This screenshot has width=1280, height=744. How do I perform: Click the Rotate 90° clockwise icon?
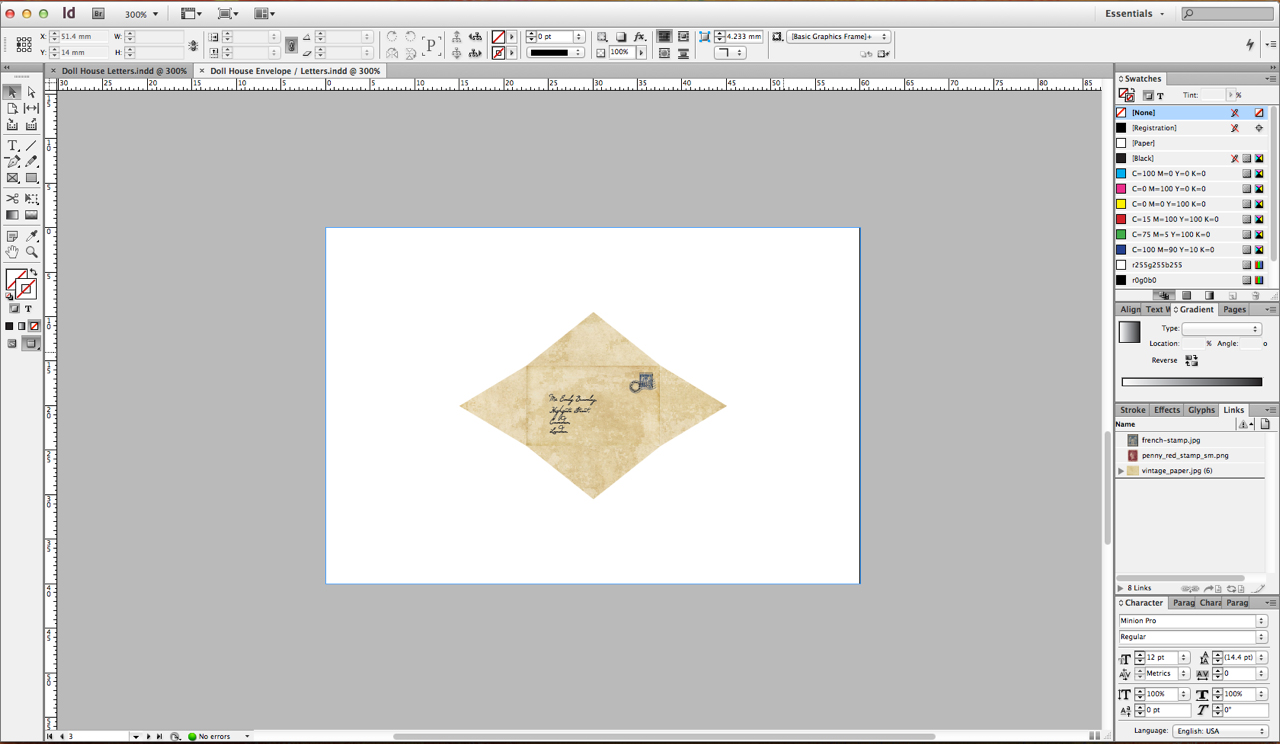[392, 37]
